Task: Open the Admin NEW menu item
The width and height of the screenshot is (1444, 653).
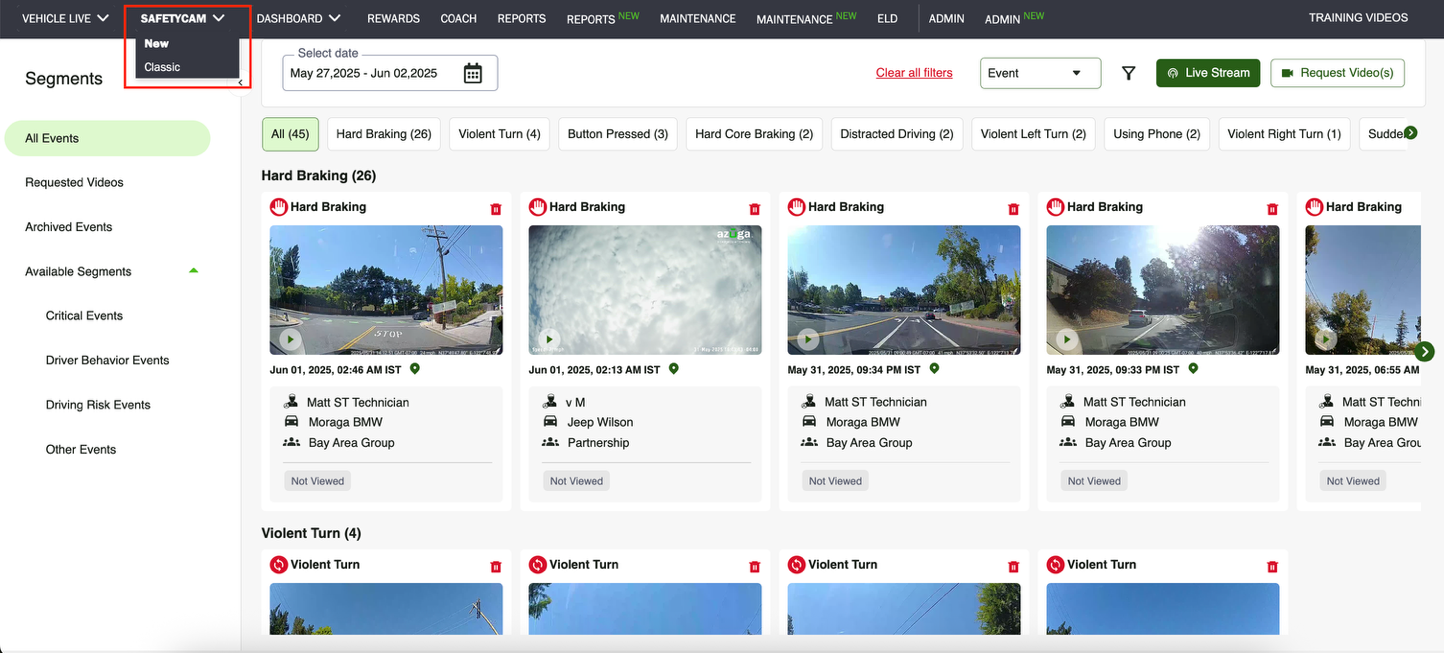Action: 1014,18
